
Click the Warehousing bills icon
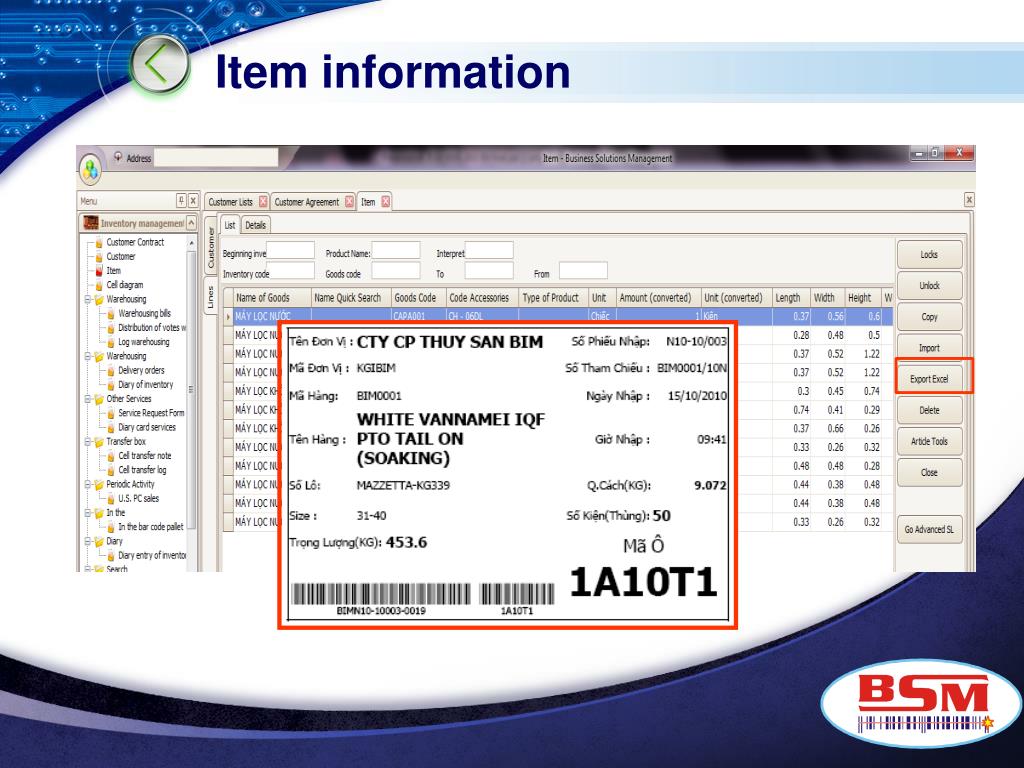[111, 313]
